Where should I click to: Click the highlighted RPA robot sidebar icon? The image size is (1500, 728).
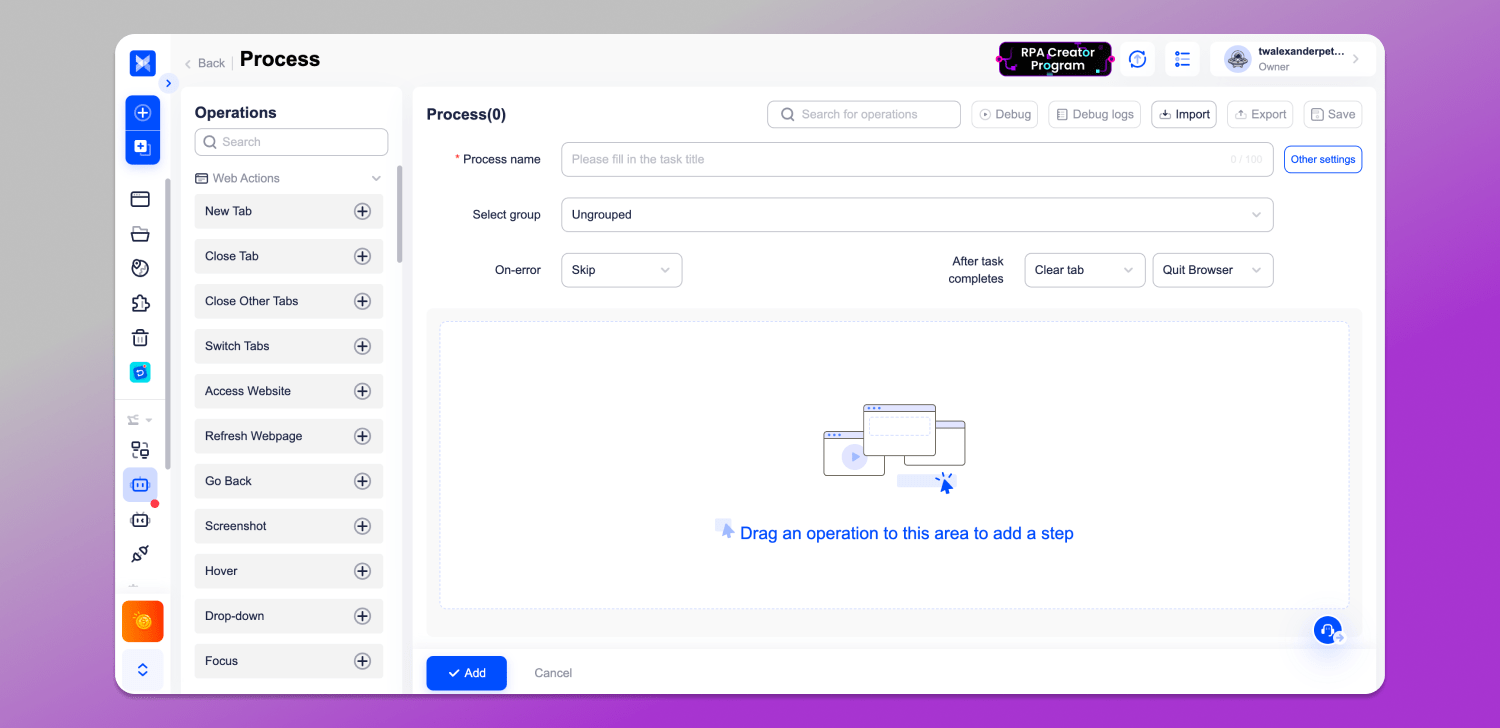click(140, 485)
